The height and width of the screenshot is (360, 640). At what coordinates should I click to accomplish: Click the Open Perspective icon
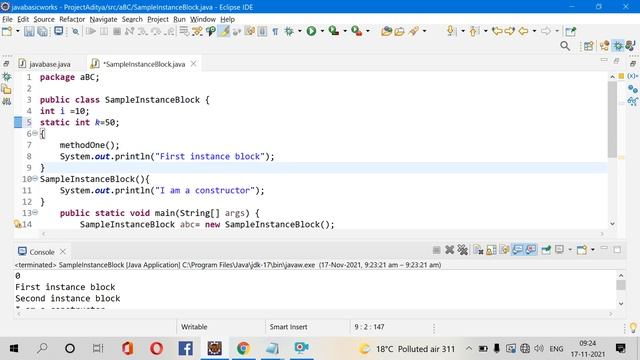pos(588,46)
